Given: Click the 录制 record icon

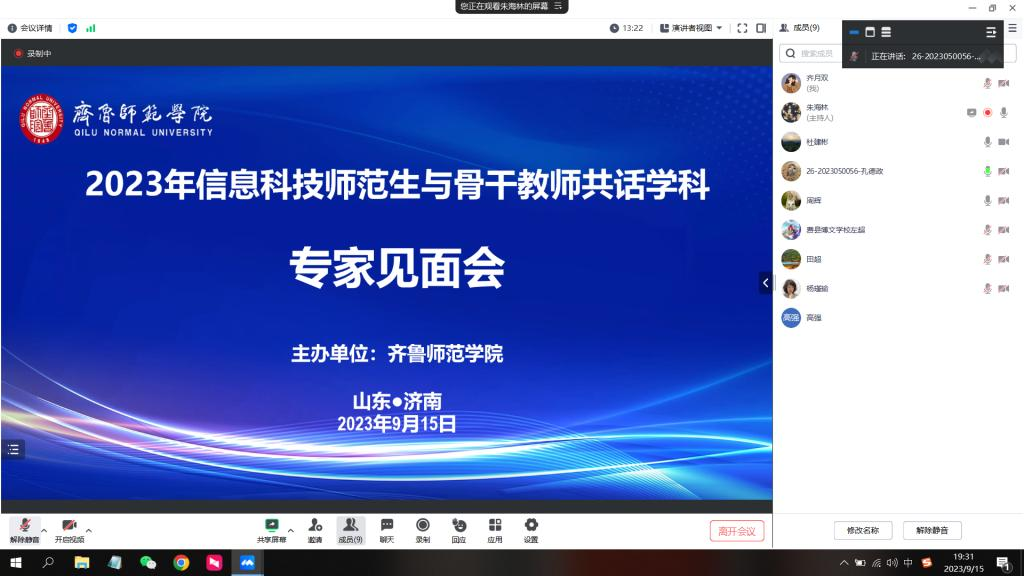Looking at the screenshot, I should [x=422, y=525].
